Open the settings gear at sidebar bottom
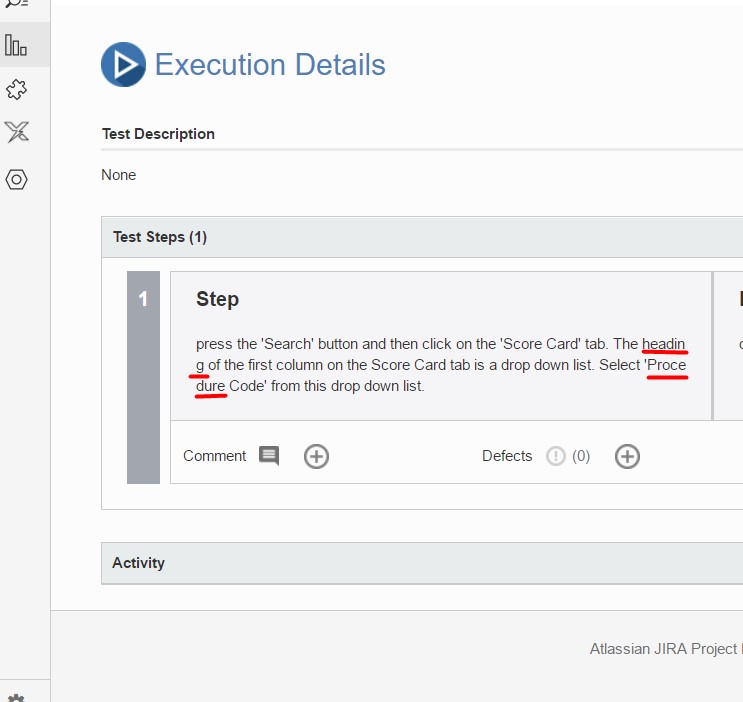 (17, 698)
